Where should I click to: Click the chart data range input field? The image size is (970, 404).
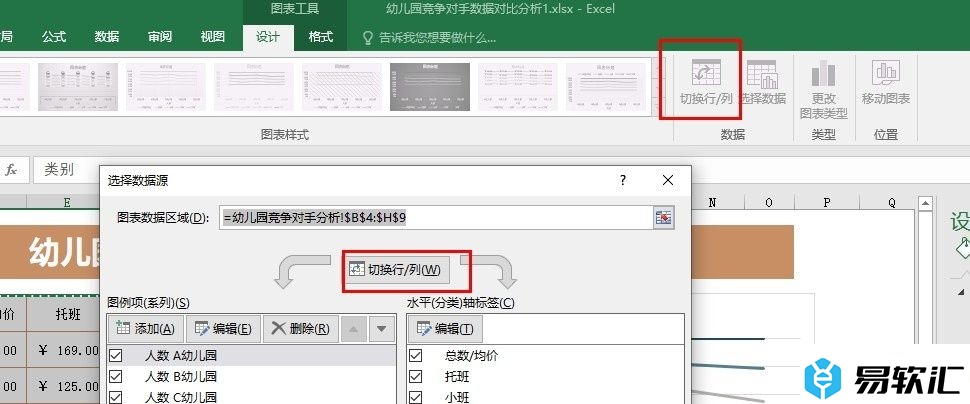(436, 218)
